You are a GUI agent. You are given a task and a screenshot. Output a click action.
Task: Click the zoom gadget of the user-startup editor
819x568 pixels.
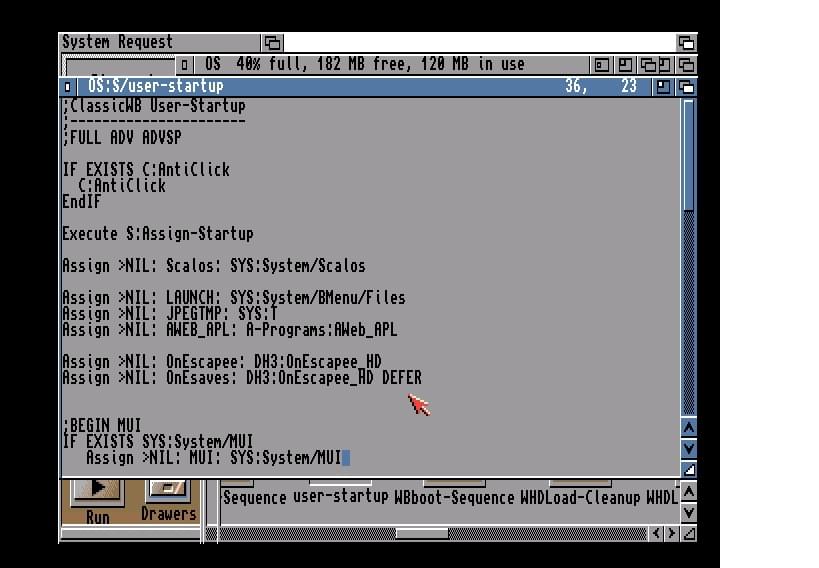pyautogui.click(x=663, y=87)
